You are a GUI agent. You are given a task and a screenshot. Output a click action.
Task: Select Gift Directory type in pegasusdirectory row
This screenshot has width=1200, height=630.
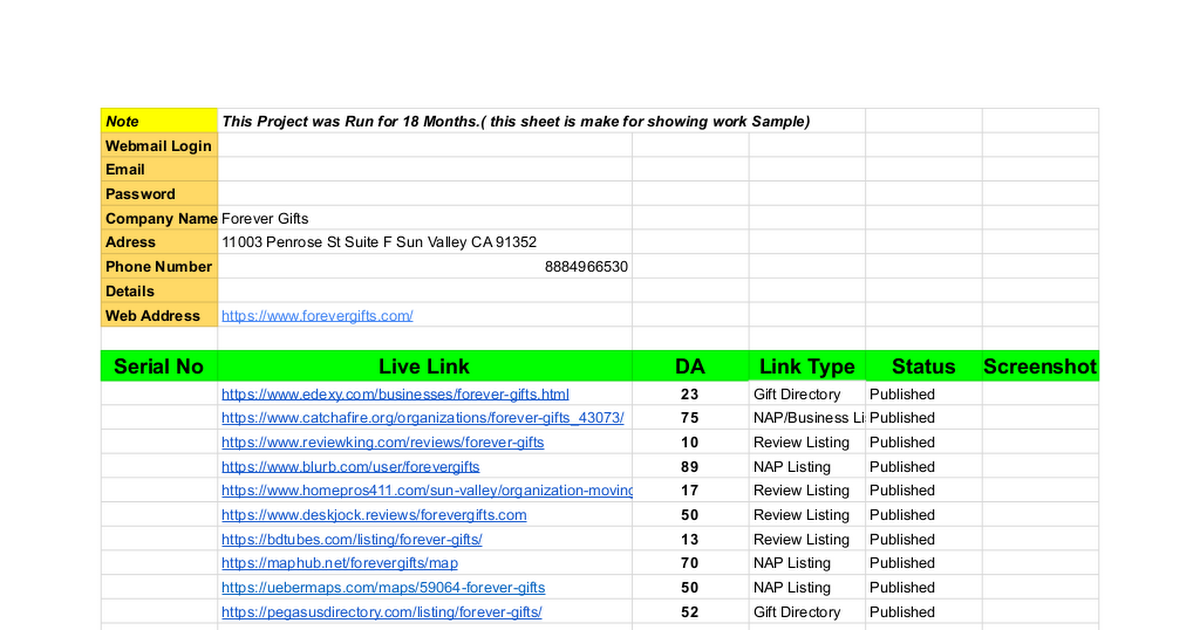pyautogui.click(x=807, y=612)
